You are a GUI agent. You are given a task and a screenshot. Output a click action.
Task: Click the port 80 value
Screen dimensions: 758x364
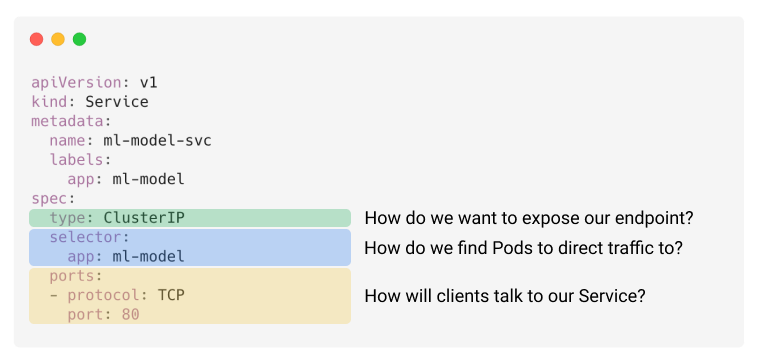131,315
